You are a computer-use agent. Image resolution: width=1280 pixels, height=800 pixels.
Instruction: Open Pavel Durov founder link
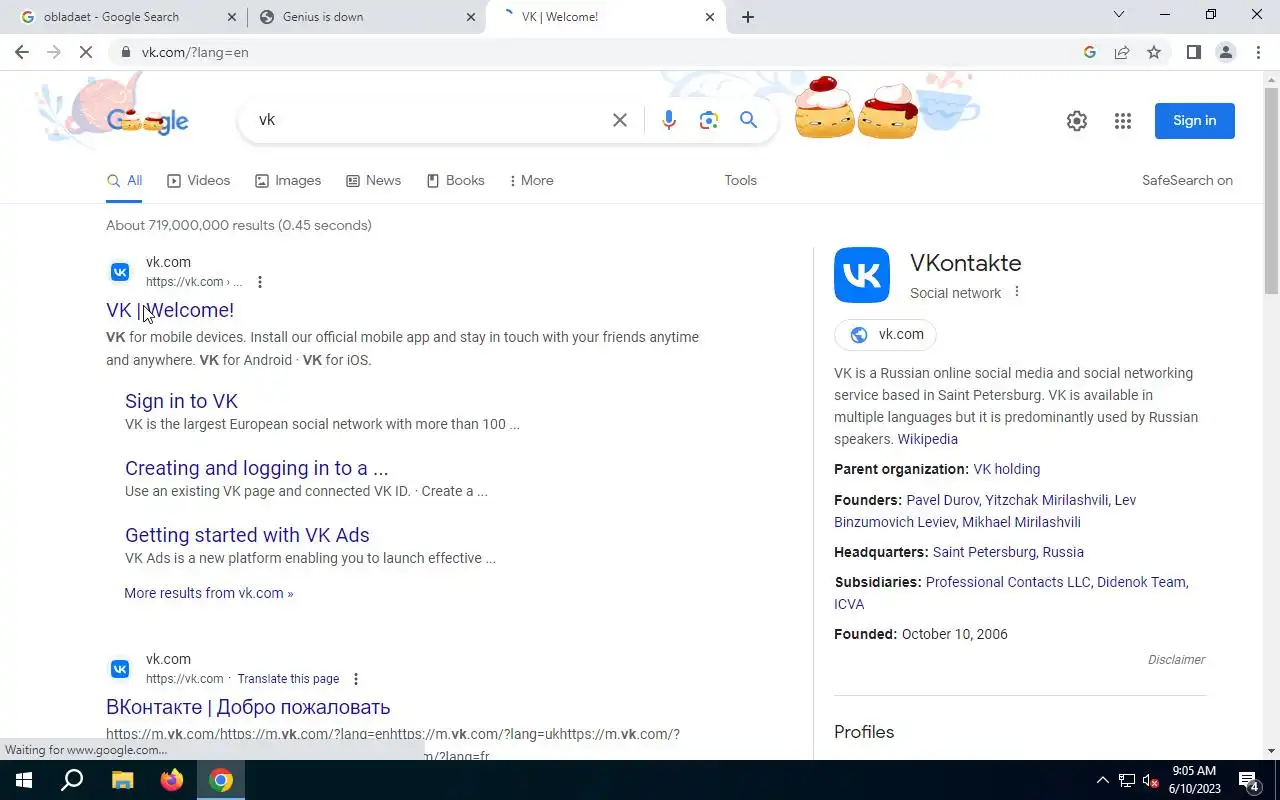tap(942, 500)
